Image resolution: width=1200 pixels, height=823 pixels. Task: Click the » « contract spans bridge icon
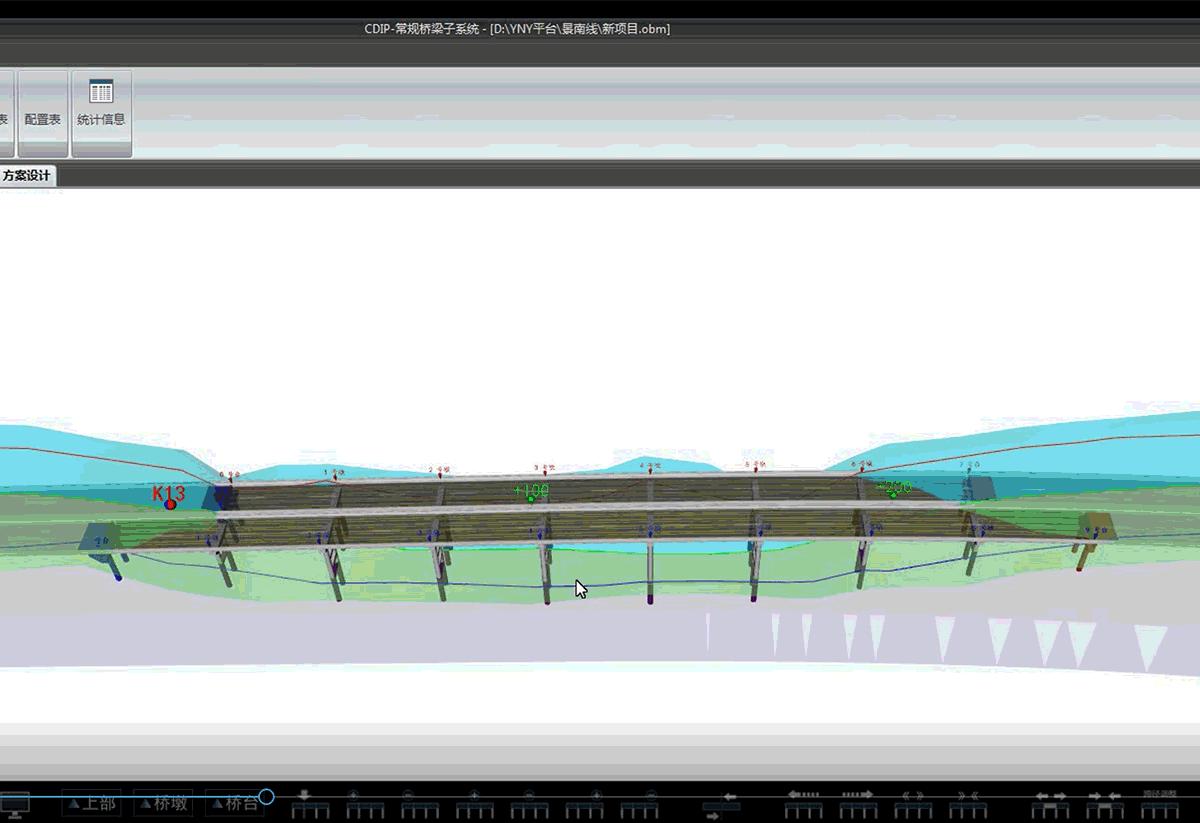968,804
